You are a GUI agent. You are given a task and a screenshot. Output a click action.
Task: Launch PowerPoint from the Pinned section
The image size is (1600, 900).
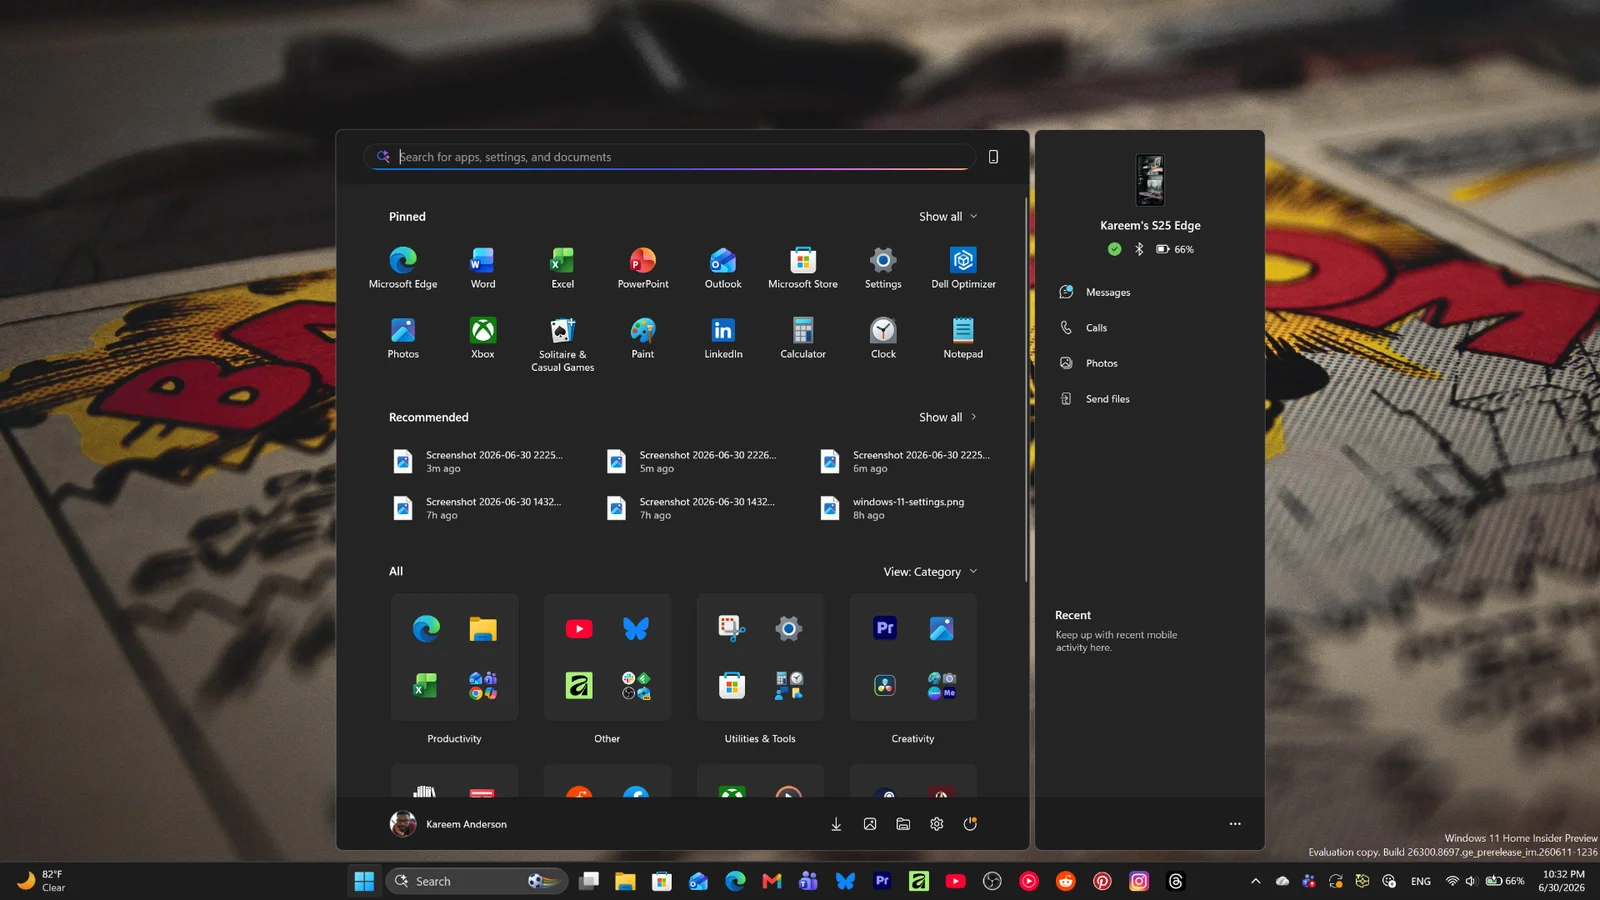pyautogui.click(x=643, y=268)
